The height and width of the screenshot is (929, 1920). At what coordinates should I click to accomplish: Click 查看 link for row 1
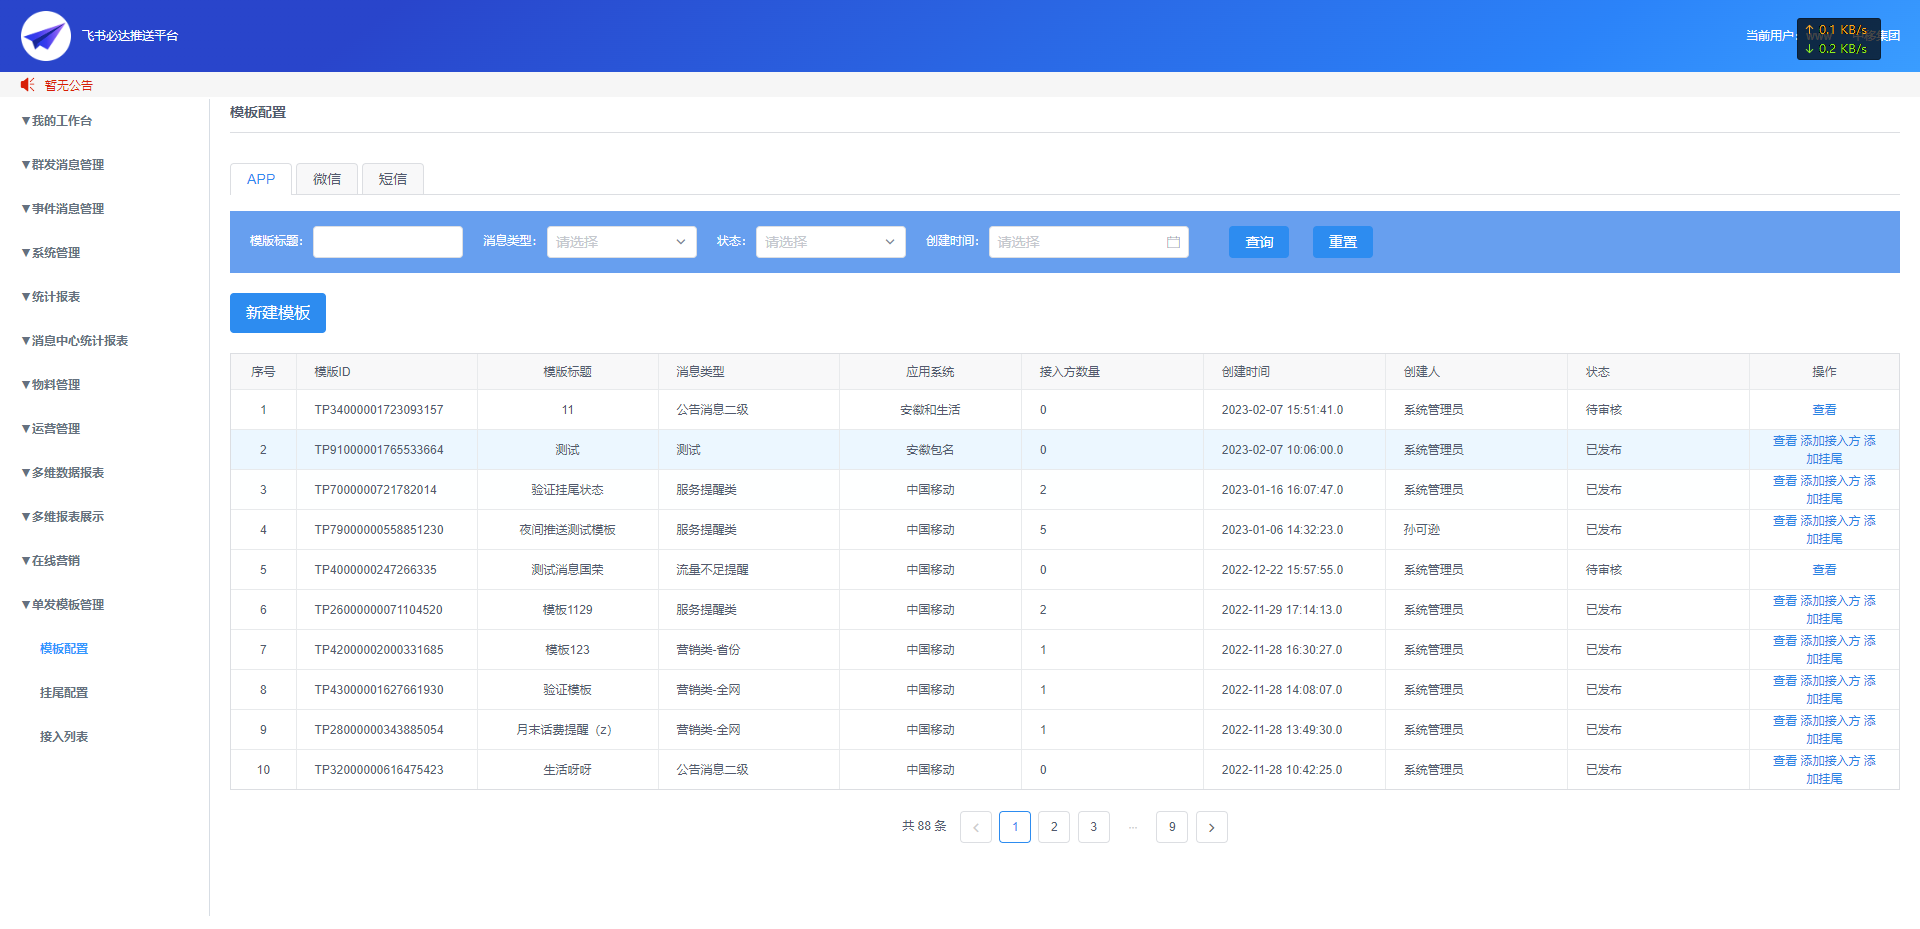tap(1824, 410)
